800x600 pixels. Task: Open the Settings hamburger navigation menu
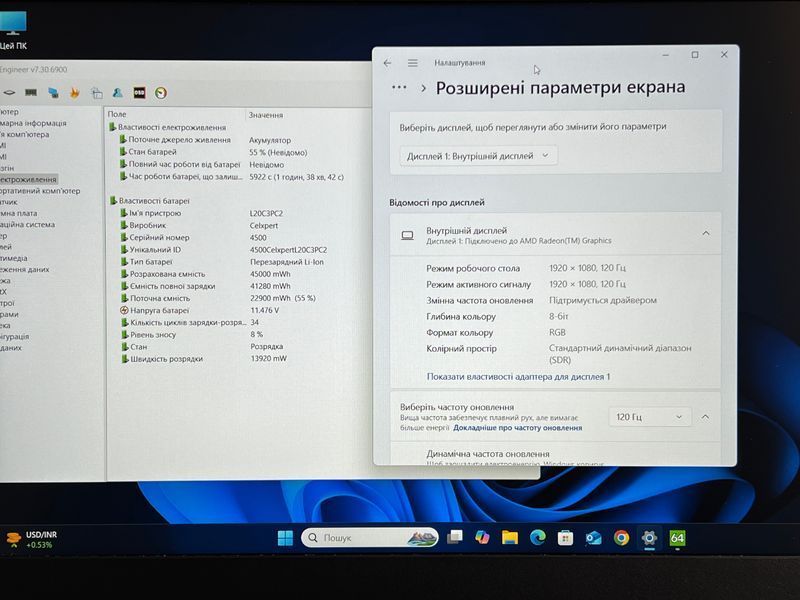pos(413,63)
